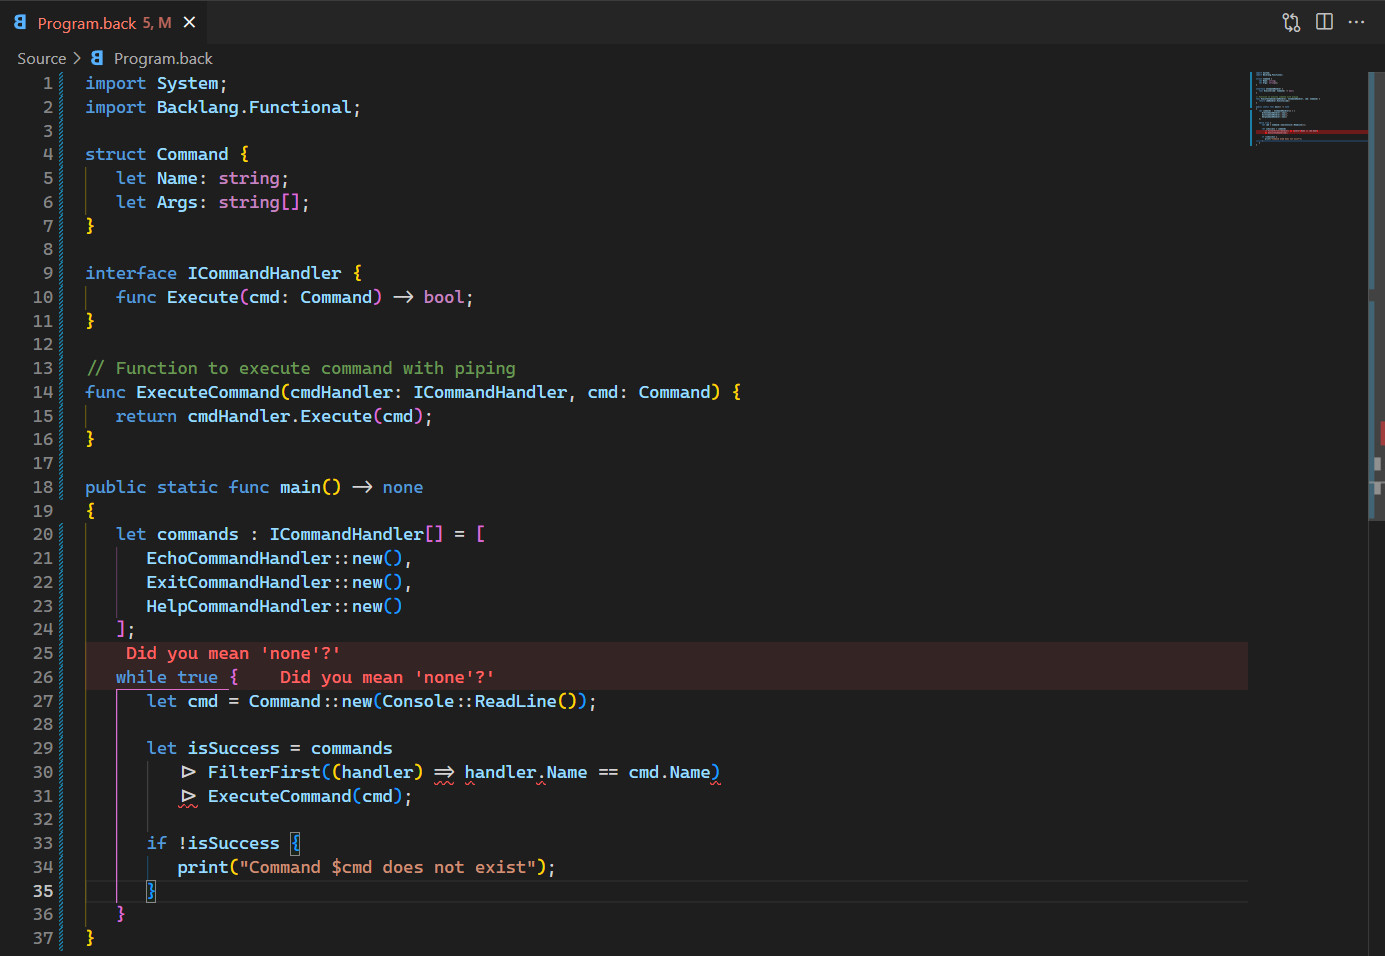Click the inline error after 'while true {'
Screen dimensions: 1385x956
(387, 677)
